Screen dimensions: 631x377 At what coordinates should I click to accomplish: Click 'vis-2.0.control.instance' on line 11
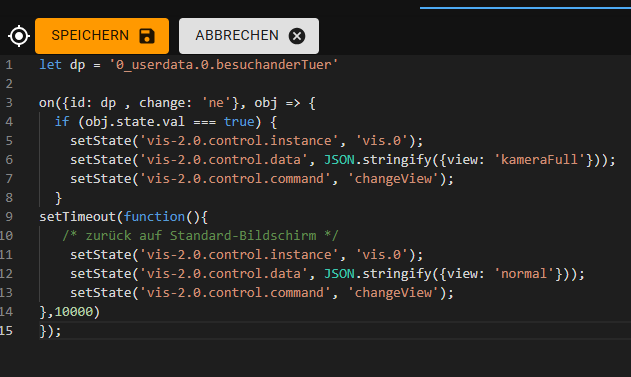pos(239,255)
